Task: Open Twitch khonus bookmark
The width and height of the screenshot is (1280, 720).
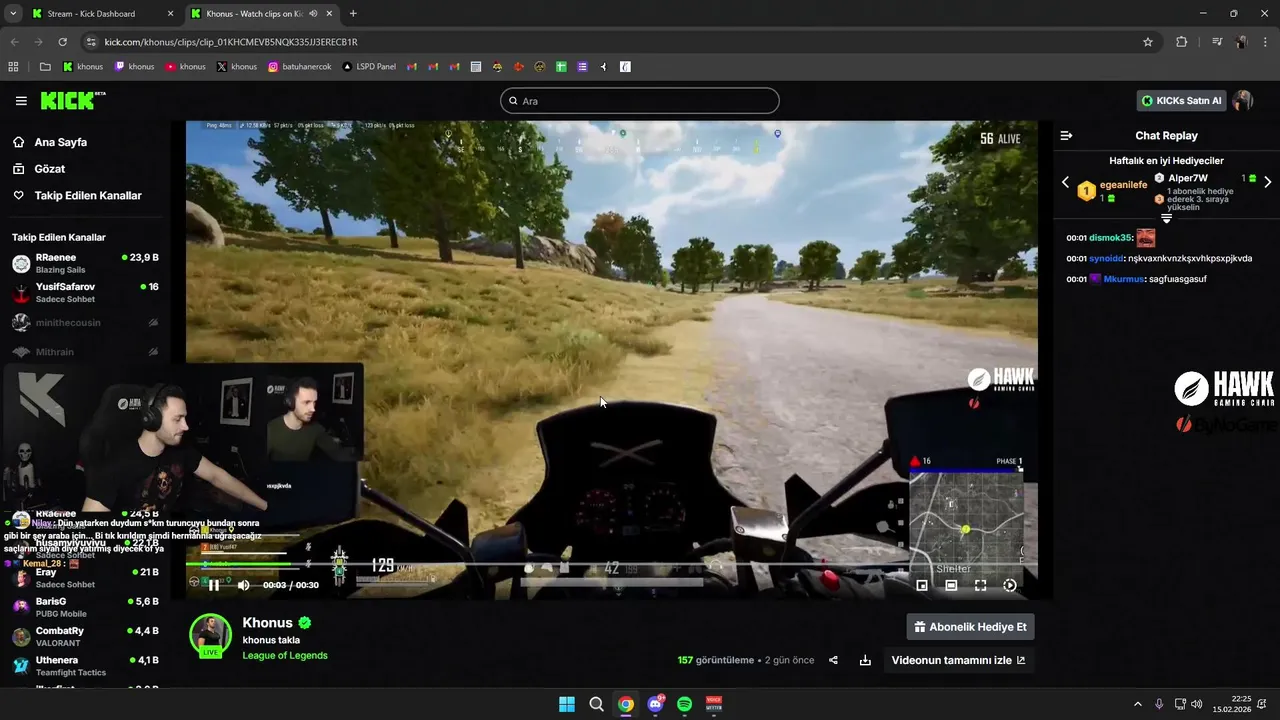Action: [x=134, y=67]
